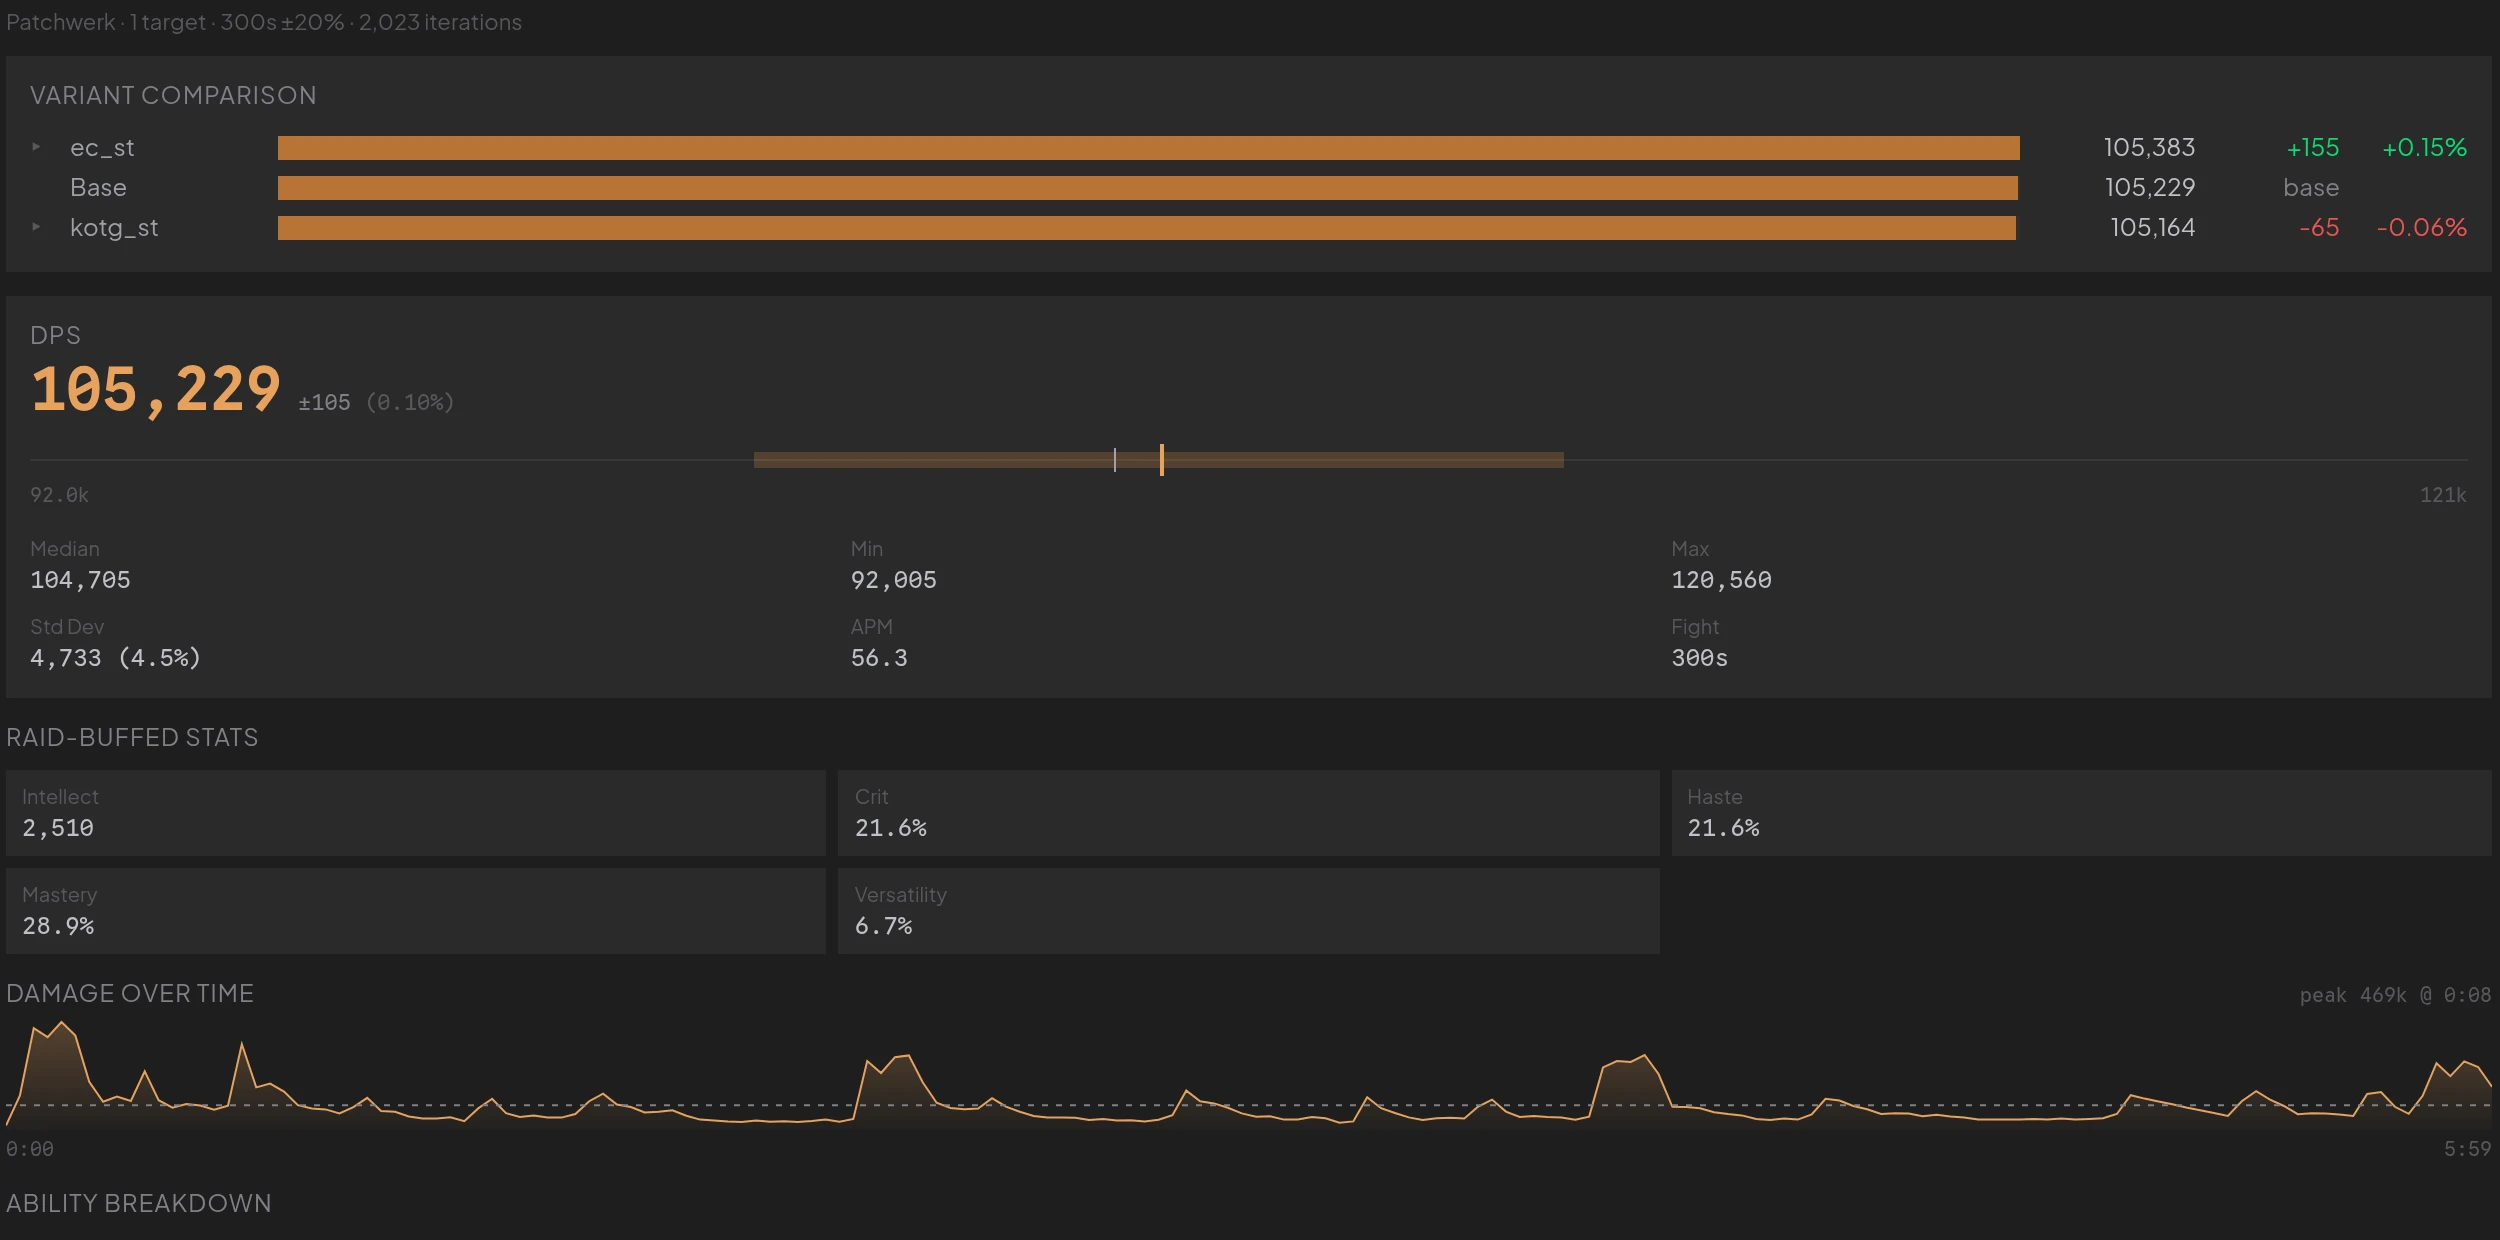
Task: Click the ec_st DPS bar
Action: click(x=1148, y=148)
